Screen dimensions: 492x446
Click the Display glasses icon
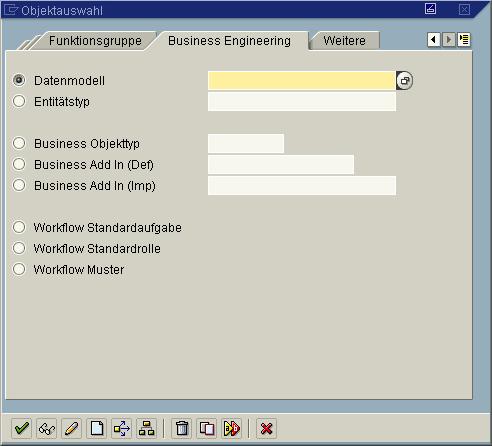[47, 428]
